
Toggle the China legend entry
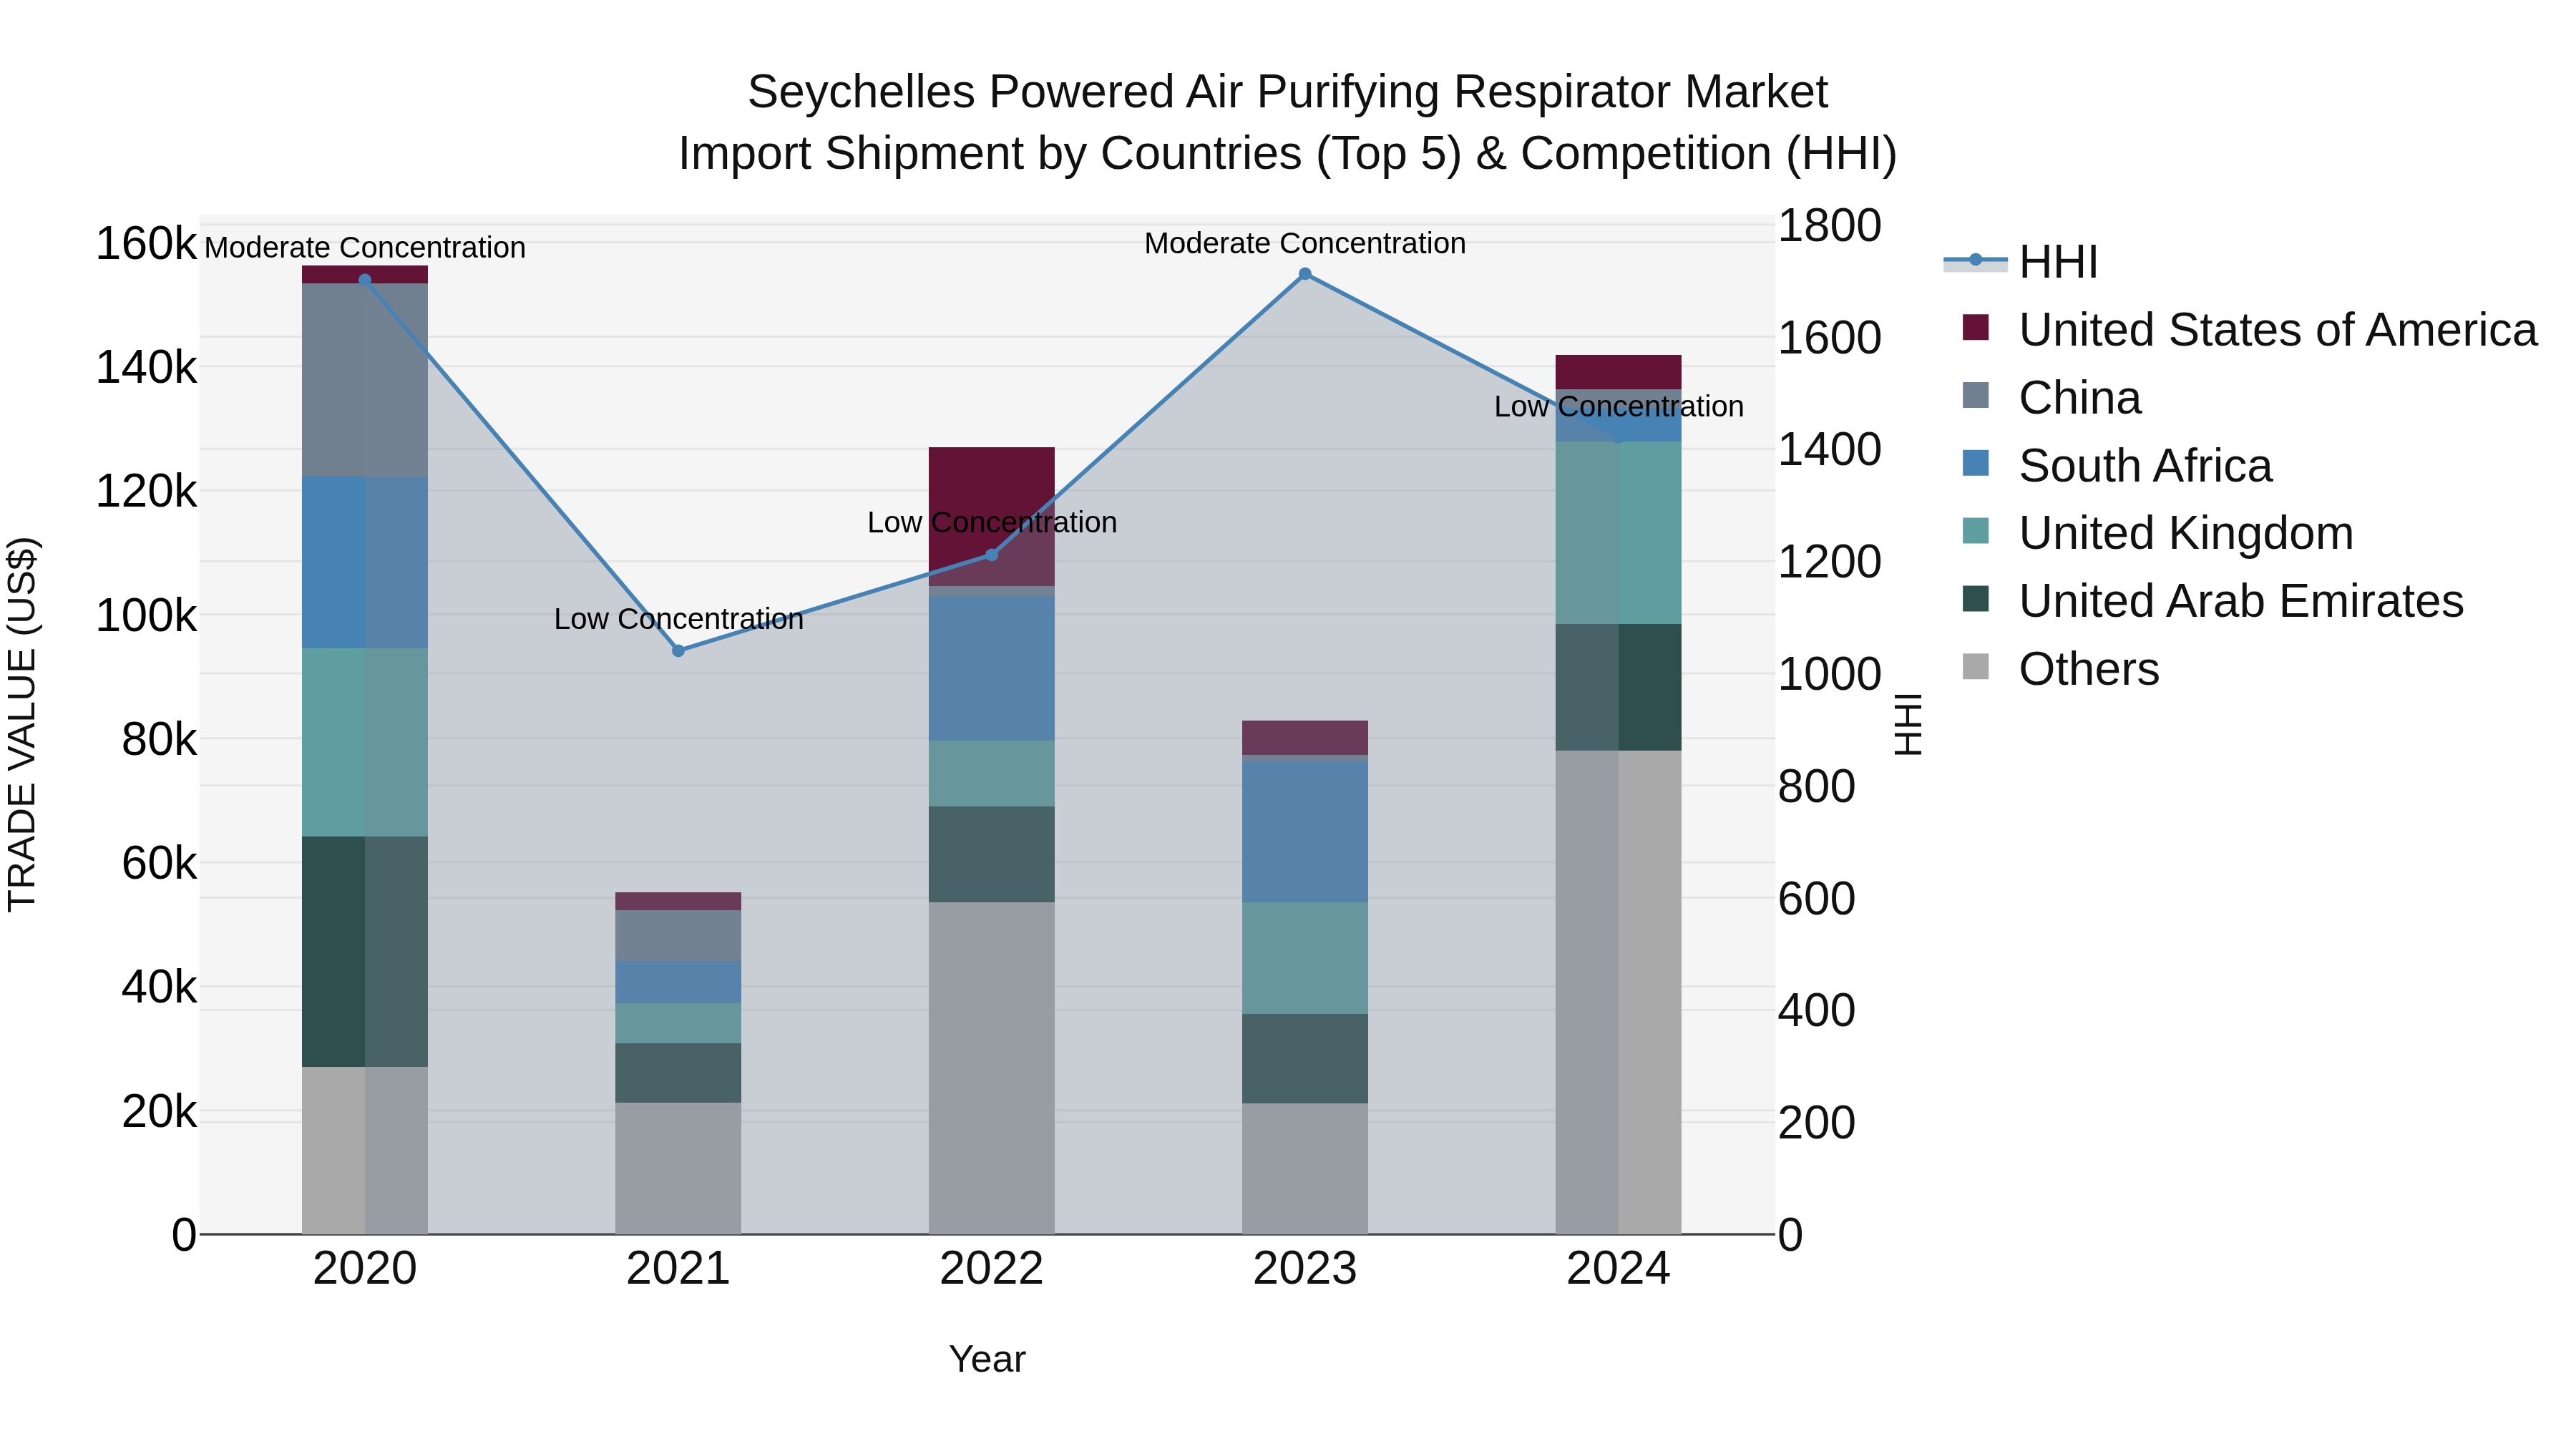pyautogui.click(x=2051, y=398)
